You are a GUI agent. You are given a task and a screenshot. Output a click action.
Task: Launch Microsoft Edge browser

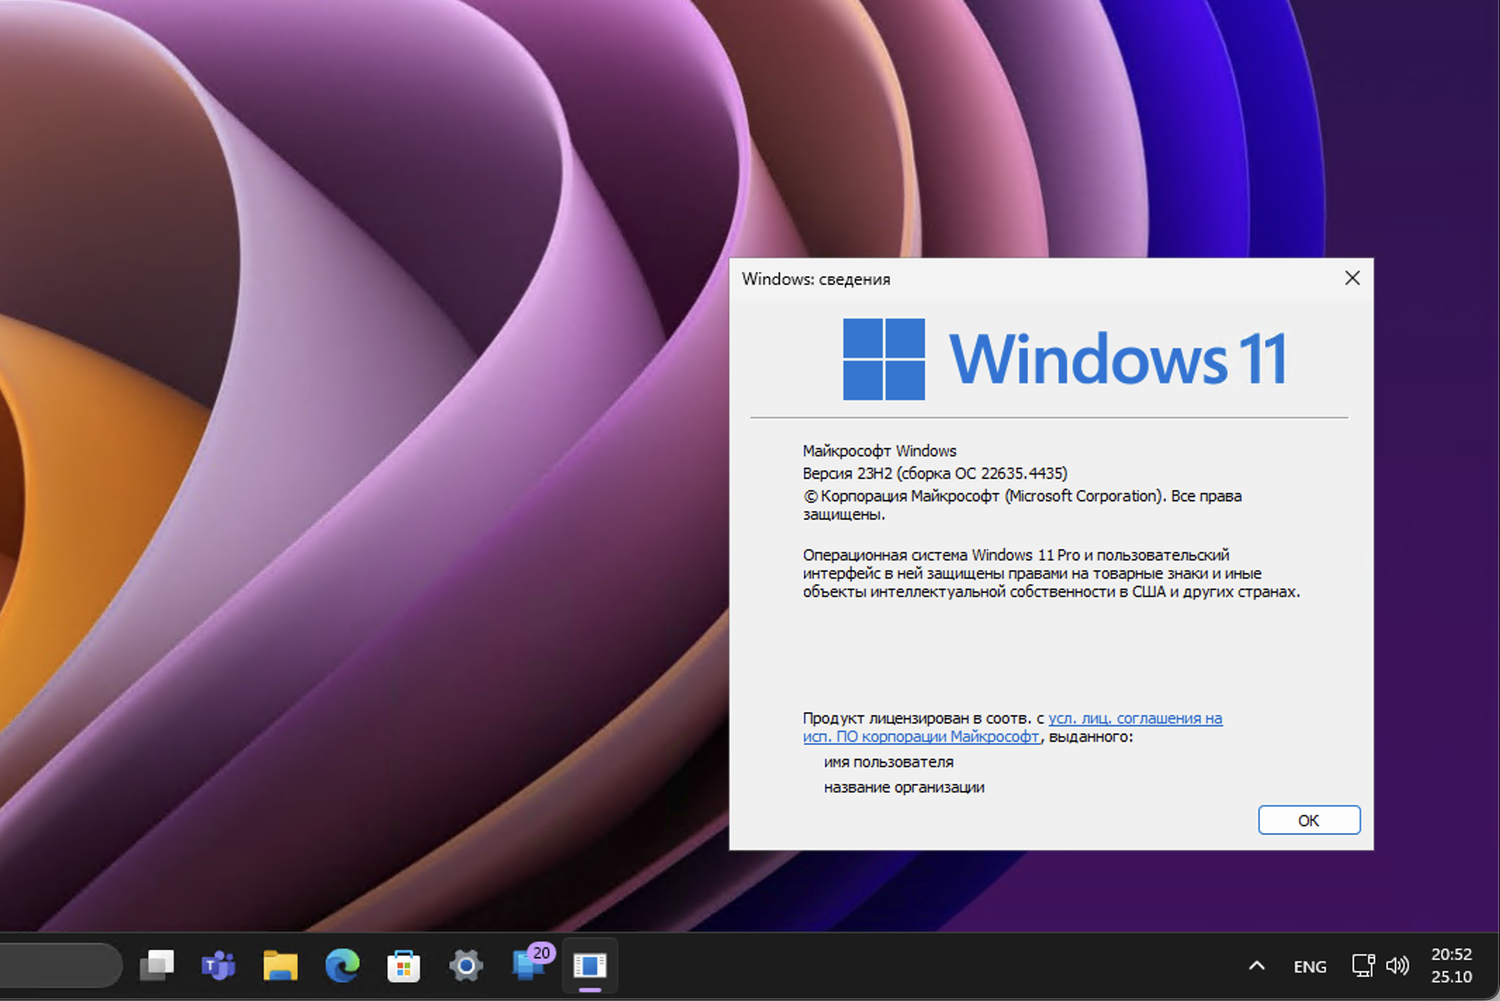point(341,965)
